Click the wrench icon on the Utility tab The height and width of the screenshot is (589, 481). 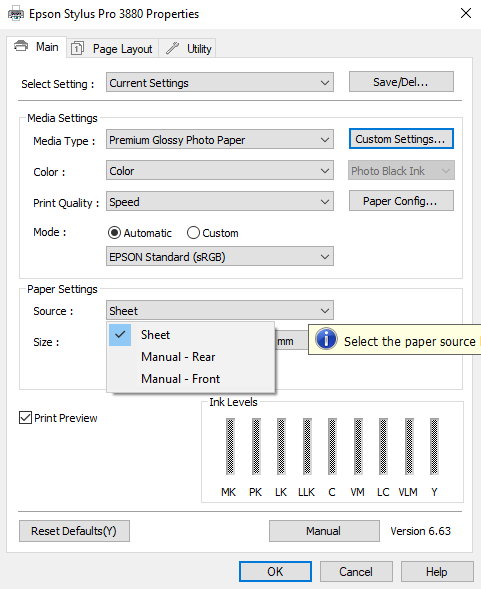coord(173,48)
